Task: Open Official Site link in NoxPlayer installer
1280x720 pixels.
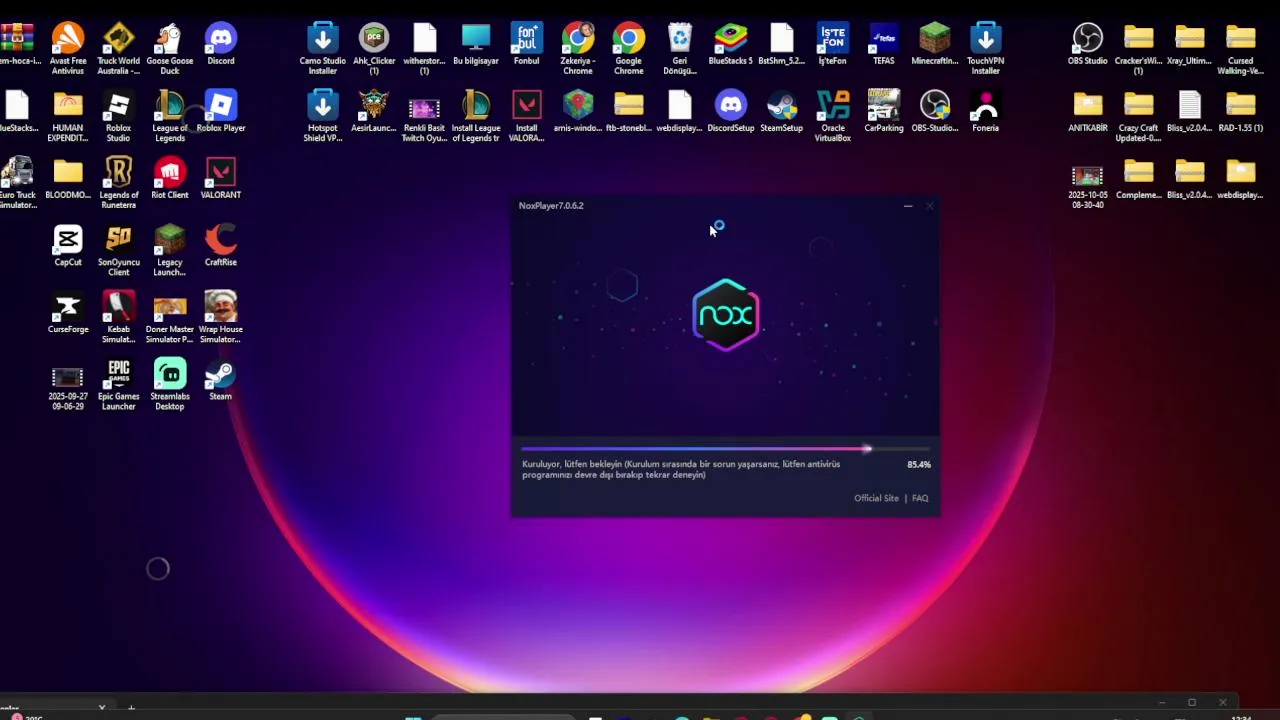Action: [x=876, y=498]
